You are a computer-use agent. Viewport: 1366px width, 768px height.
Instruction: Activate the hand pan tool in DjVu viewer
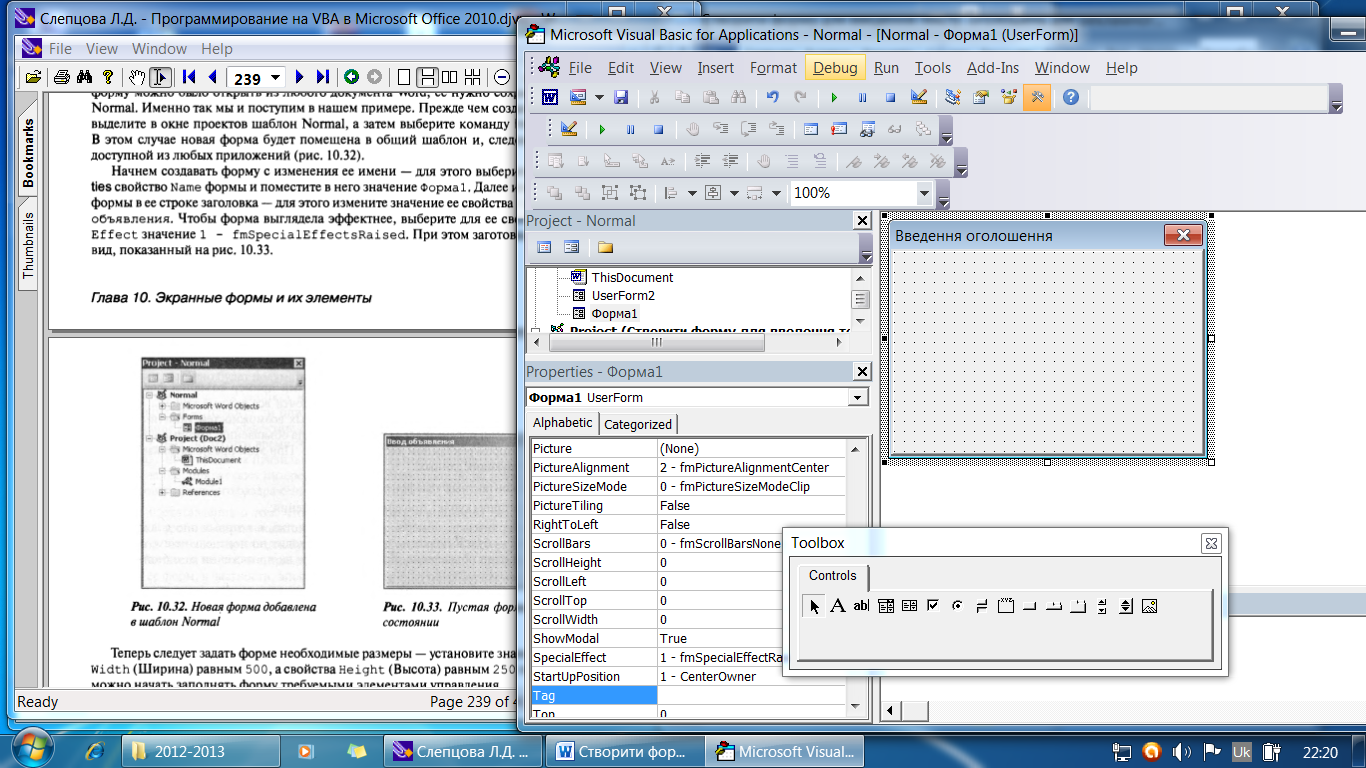[137, 77]
